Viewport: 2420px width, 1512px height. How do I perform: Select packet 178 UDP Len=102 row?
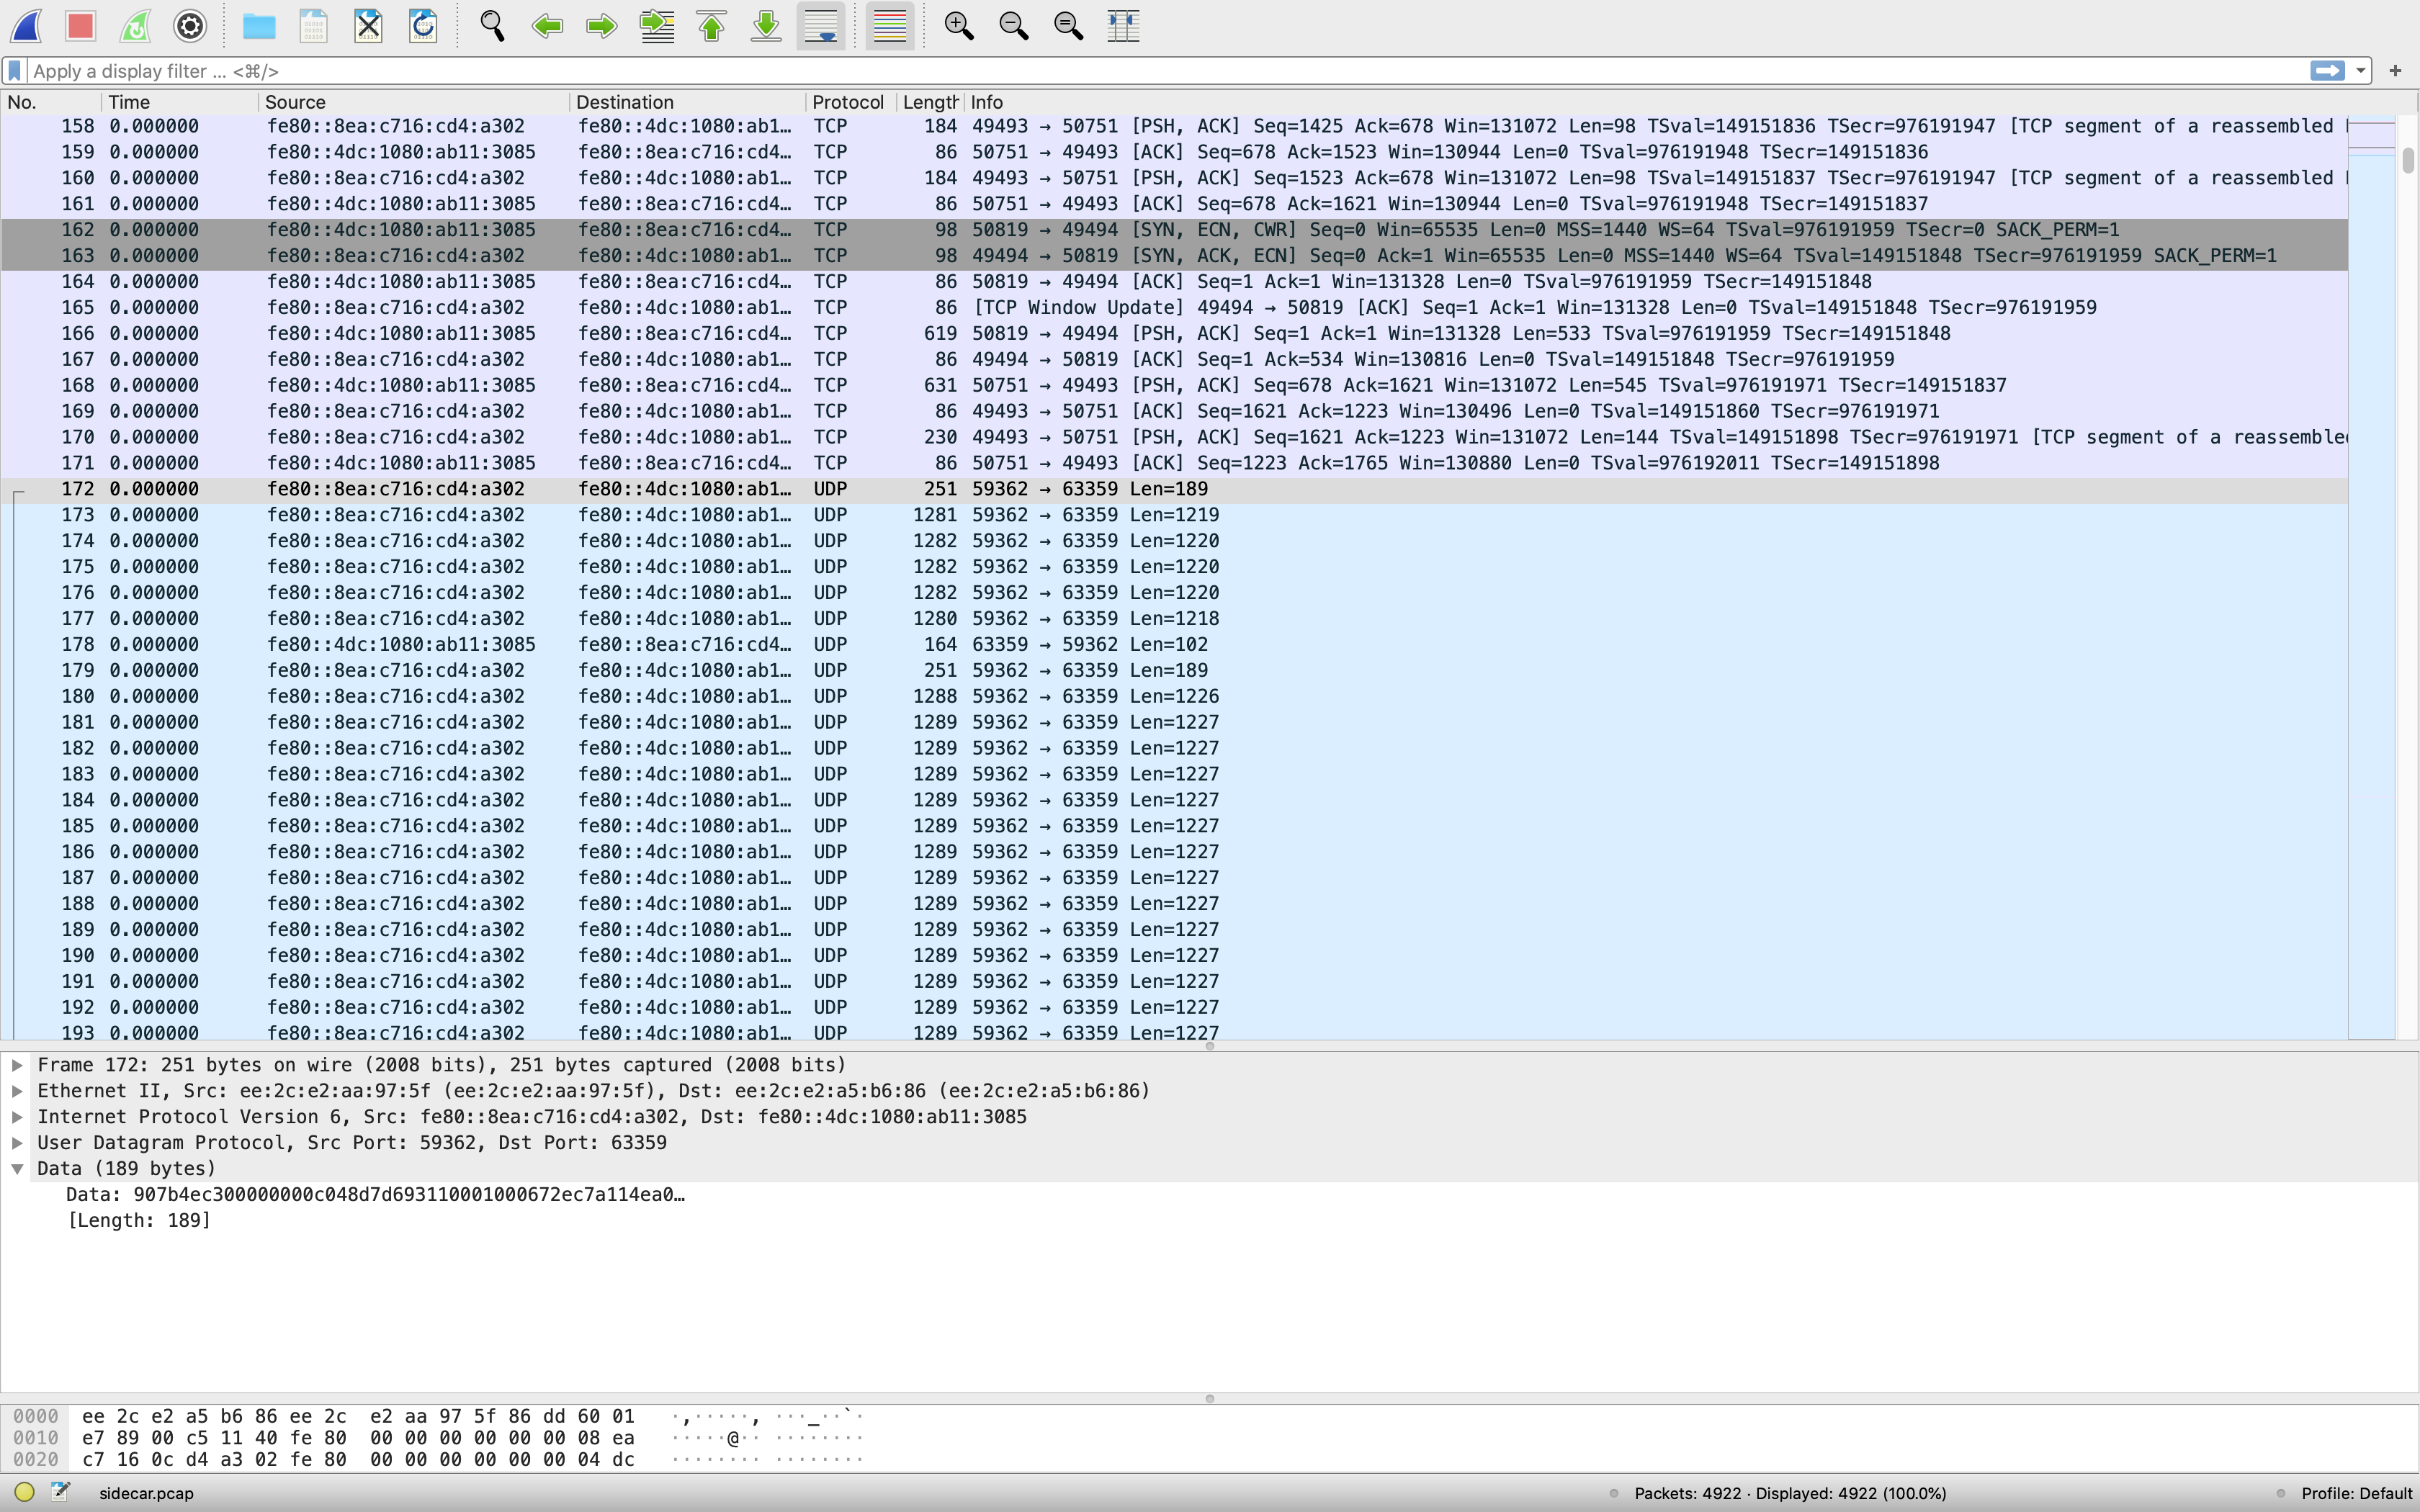(x=1174, y=645)
